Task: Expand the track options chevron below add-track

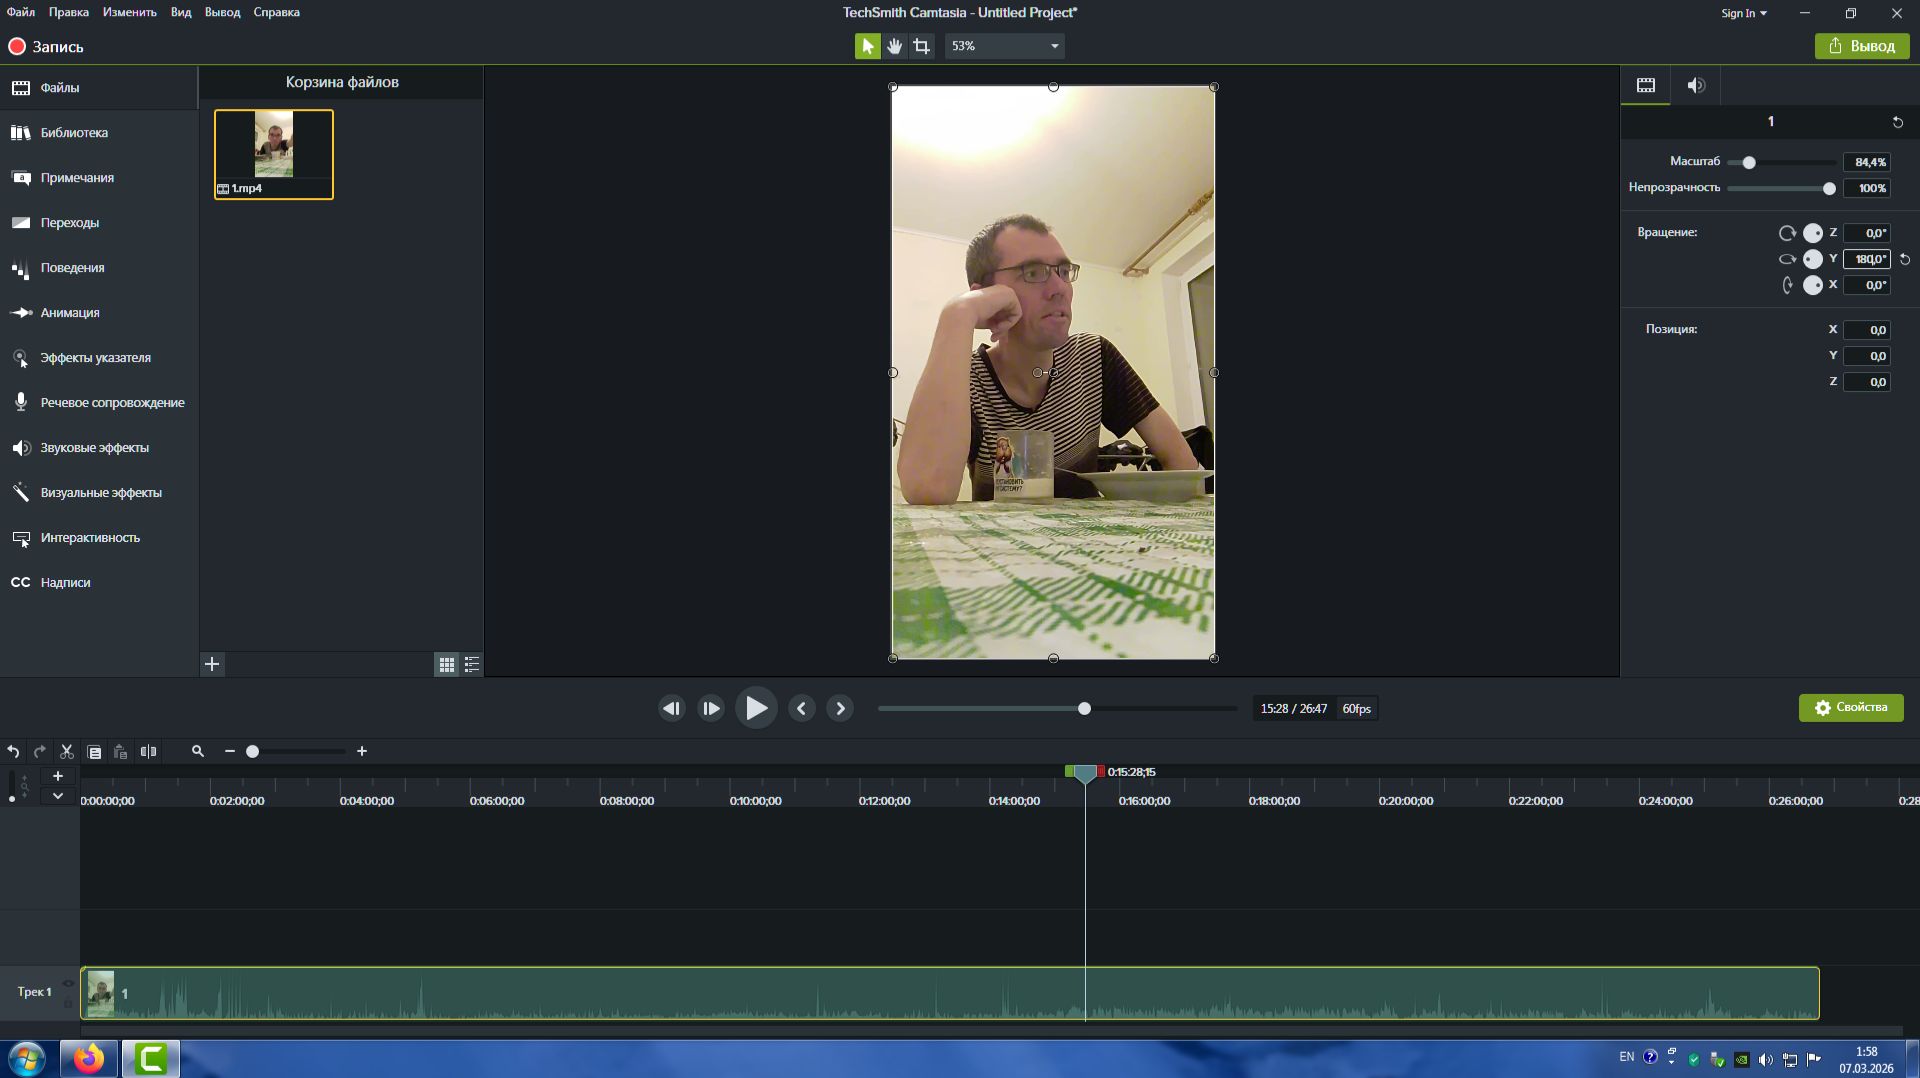Action: coord(58,796)
